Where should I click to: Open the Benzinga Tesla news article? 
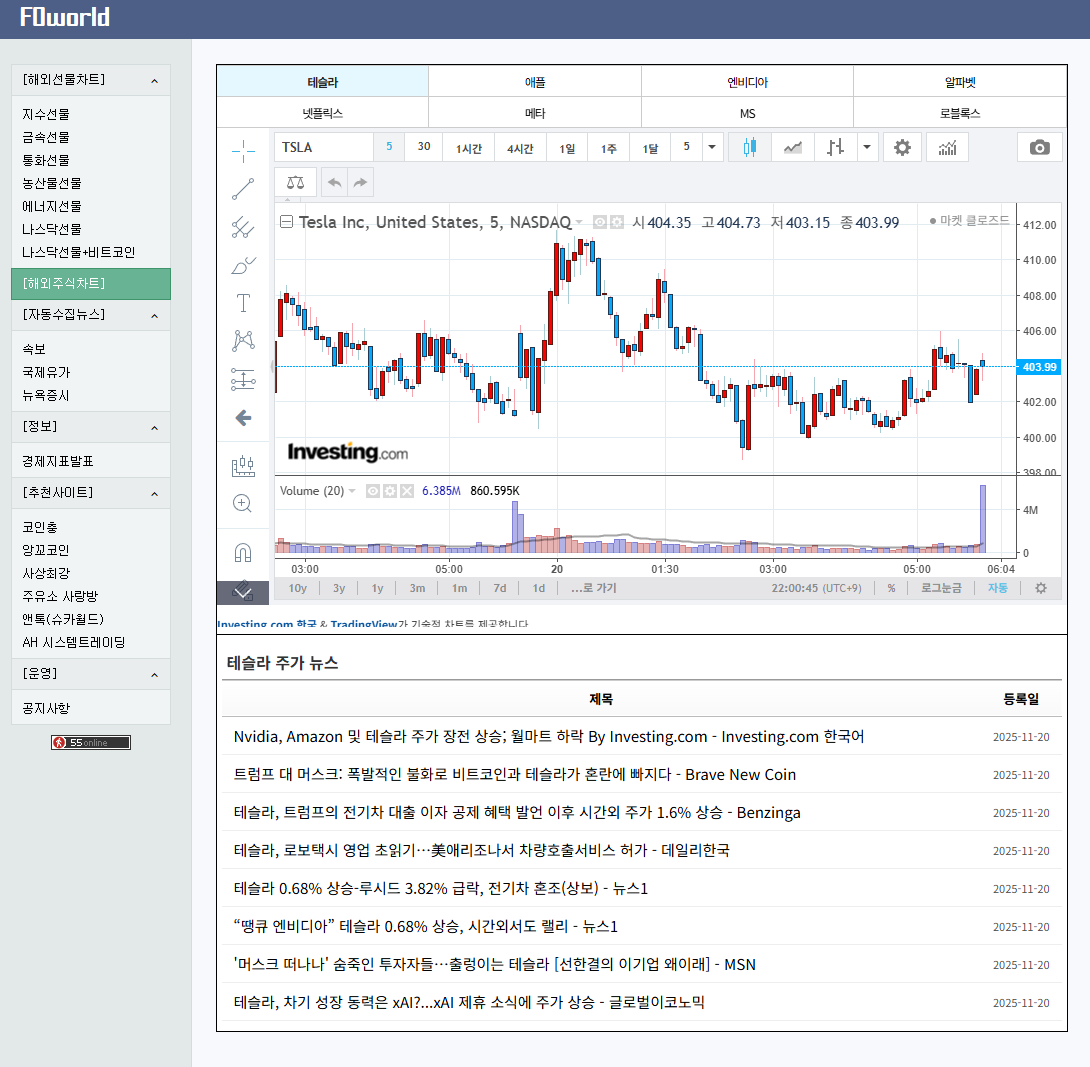pos(516,813)
